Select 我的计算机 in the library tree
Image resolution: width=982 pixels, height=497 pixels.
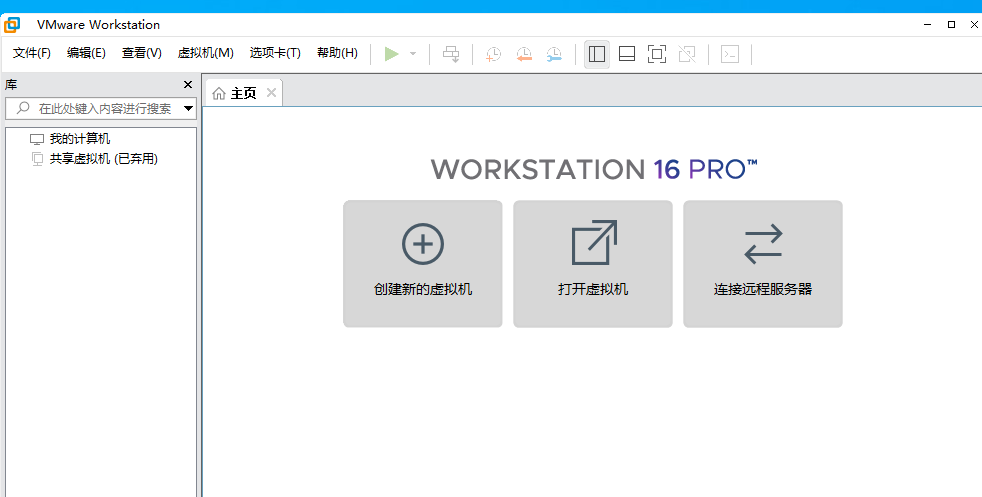pos(80,139)
